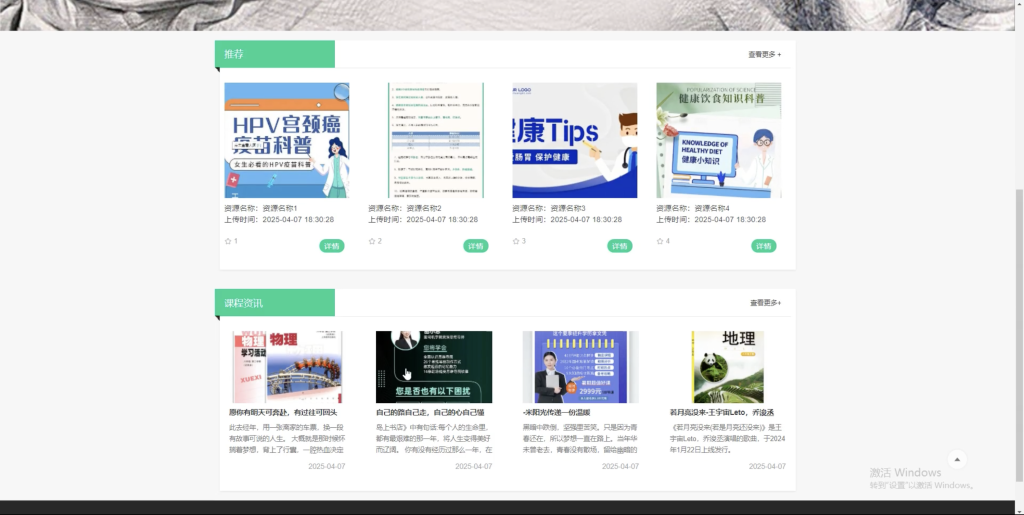1024x515 pixels.
Task: Click the upload time under 资源名称1
Action: pyautogui.click(x=279, y=220)
